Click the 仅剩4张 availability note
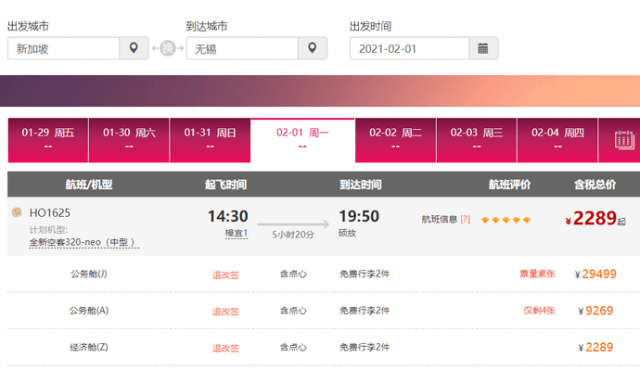 click(539, 310)
